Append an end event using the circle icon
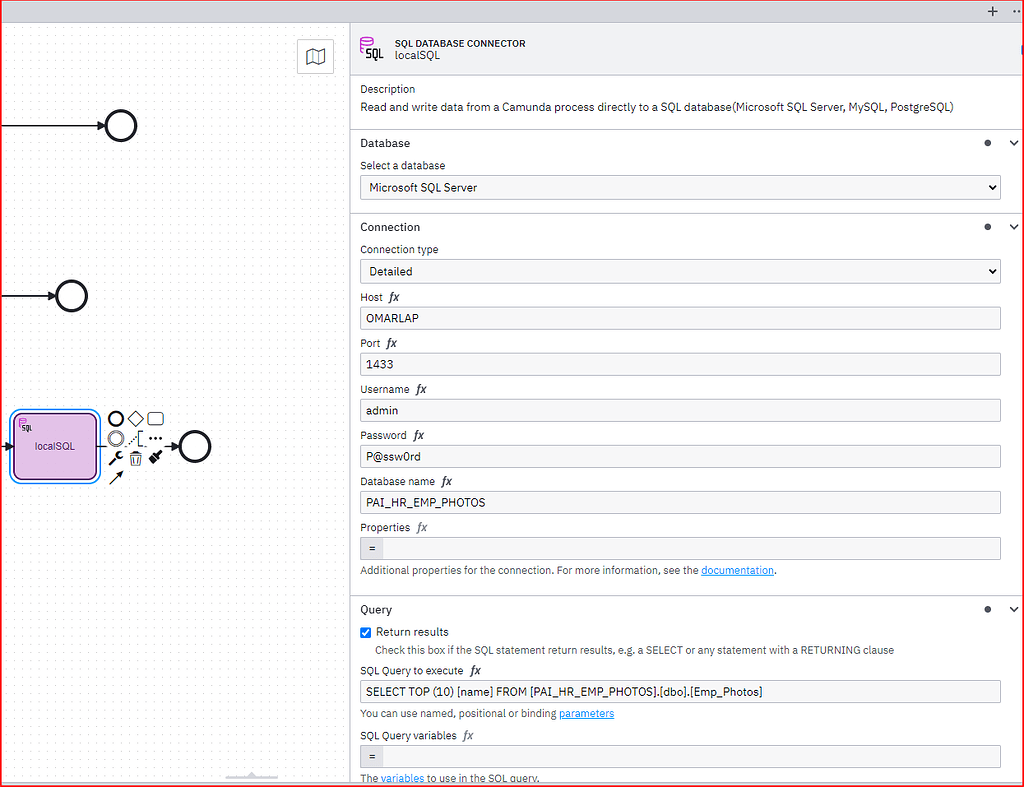The height and width of the screenshot is (787, 1024). (115, 418)
